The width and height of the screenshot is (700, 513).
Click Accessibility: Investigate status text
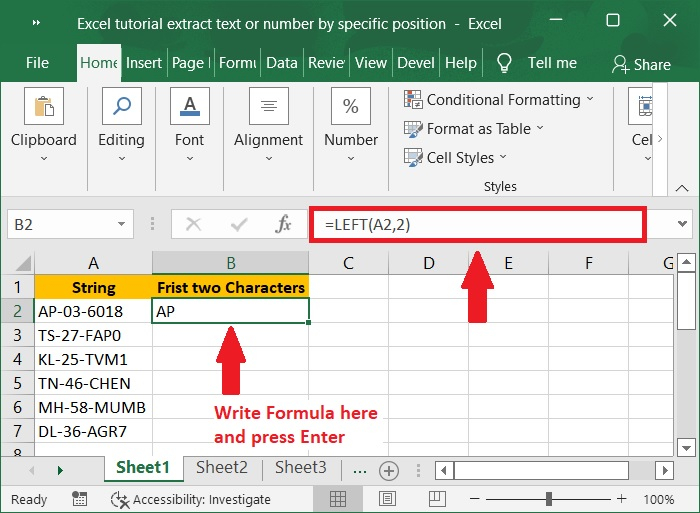pyautogui.click(x=202, y=500)
